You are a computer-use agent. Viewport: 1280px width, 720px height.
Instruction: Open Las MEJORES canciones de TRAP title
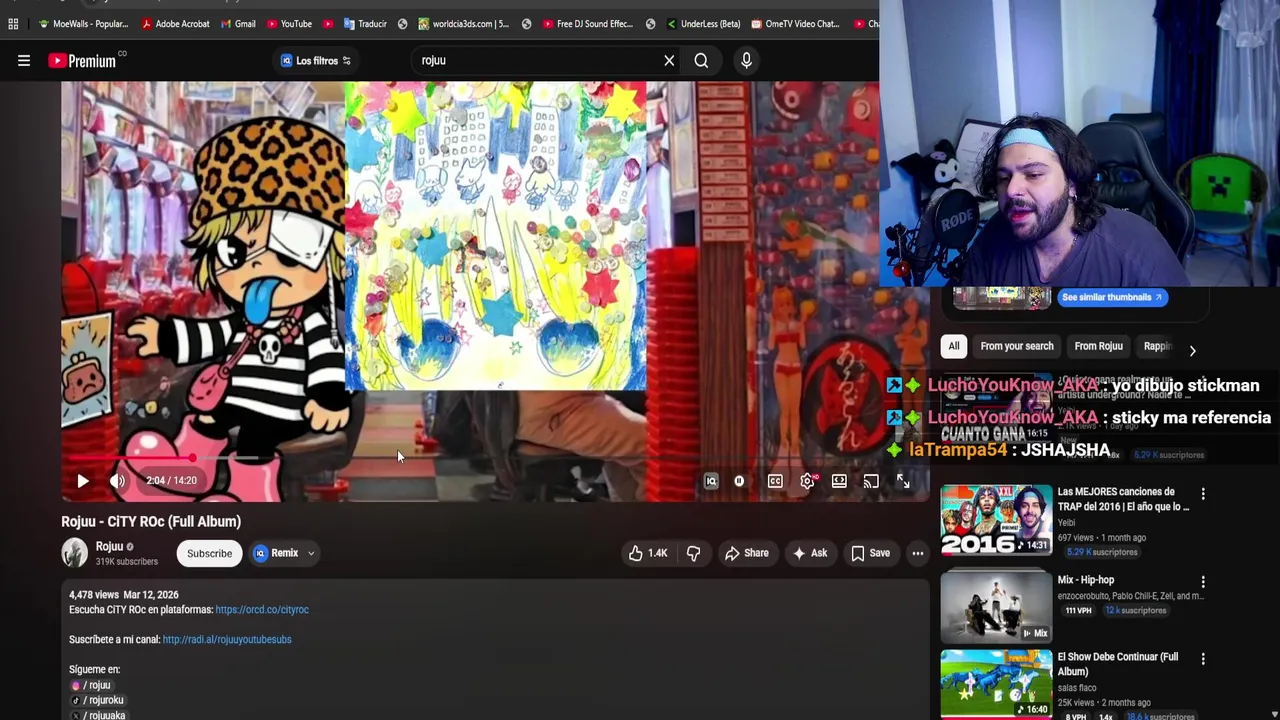(1123, 499)
